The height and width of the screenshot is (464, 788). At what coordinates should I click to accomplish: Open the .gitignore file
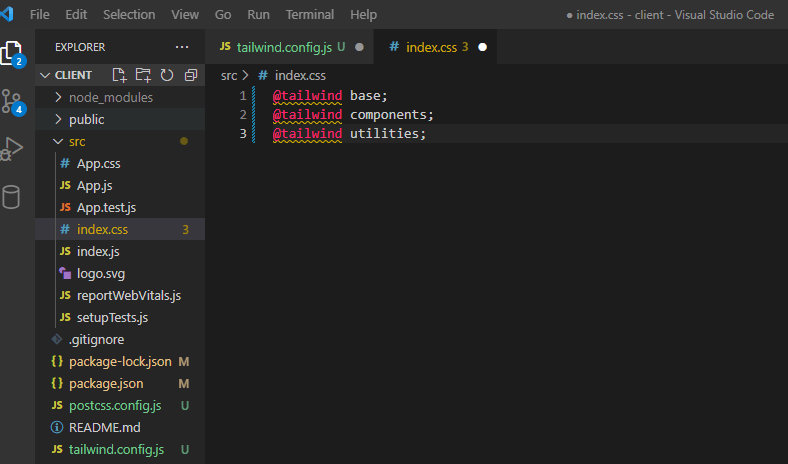pos(120,340)
